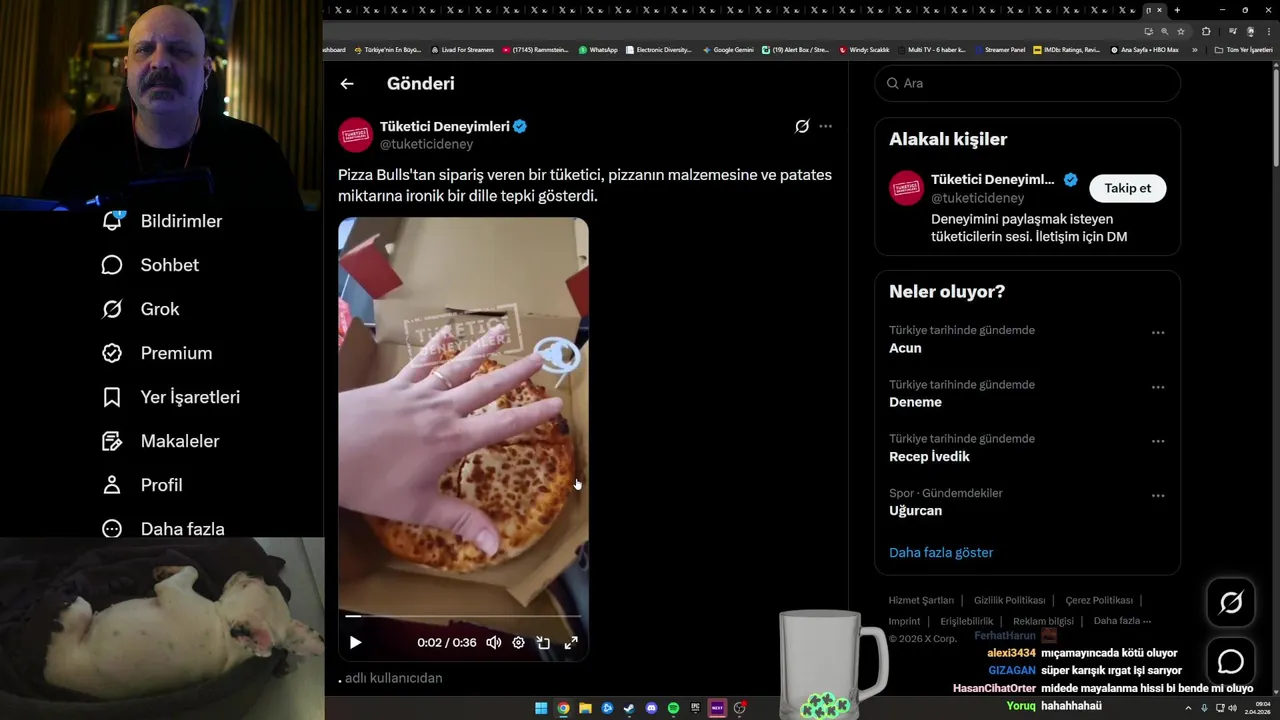The height and width of the screenshot is (720, 1280).
Task: Open more options for Recep İvedik trend
Action: pyautogui.click(x=1158, y=441)
